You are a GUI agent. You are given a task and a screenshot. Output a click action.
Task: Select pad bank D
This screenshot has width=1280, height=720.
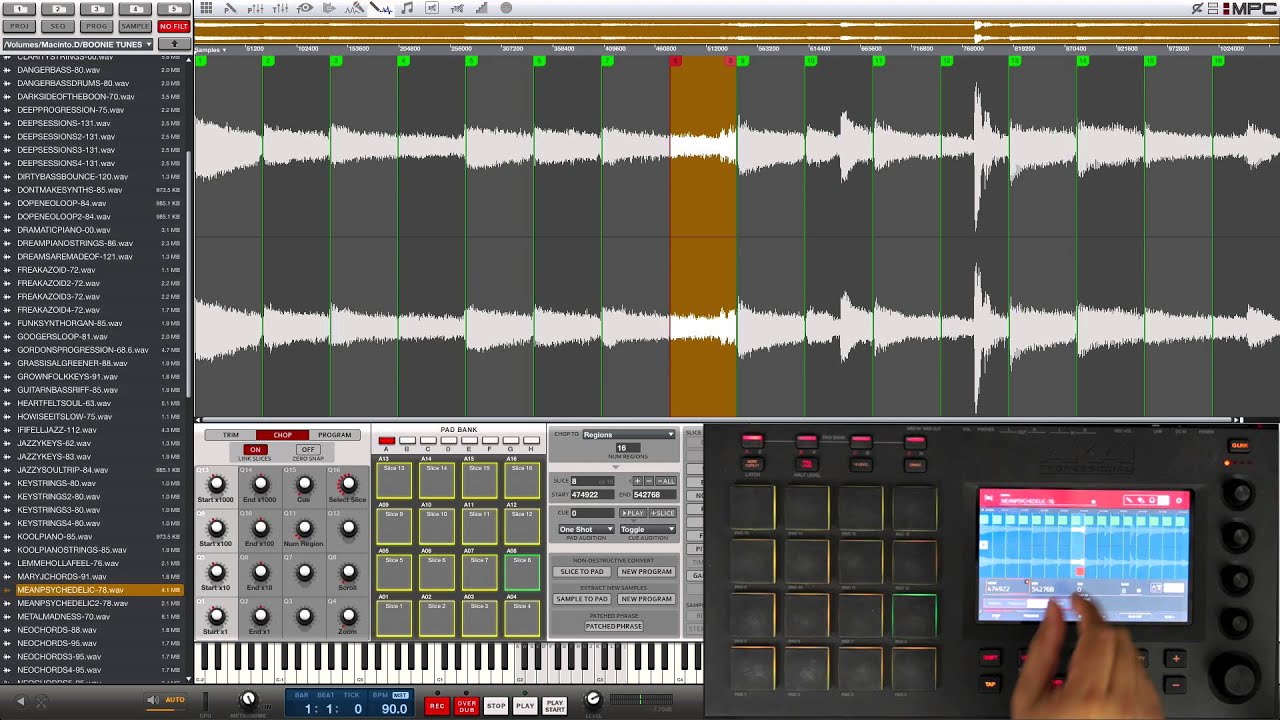tap(448, 441)
